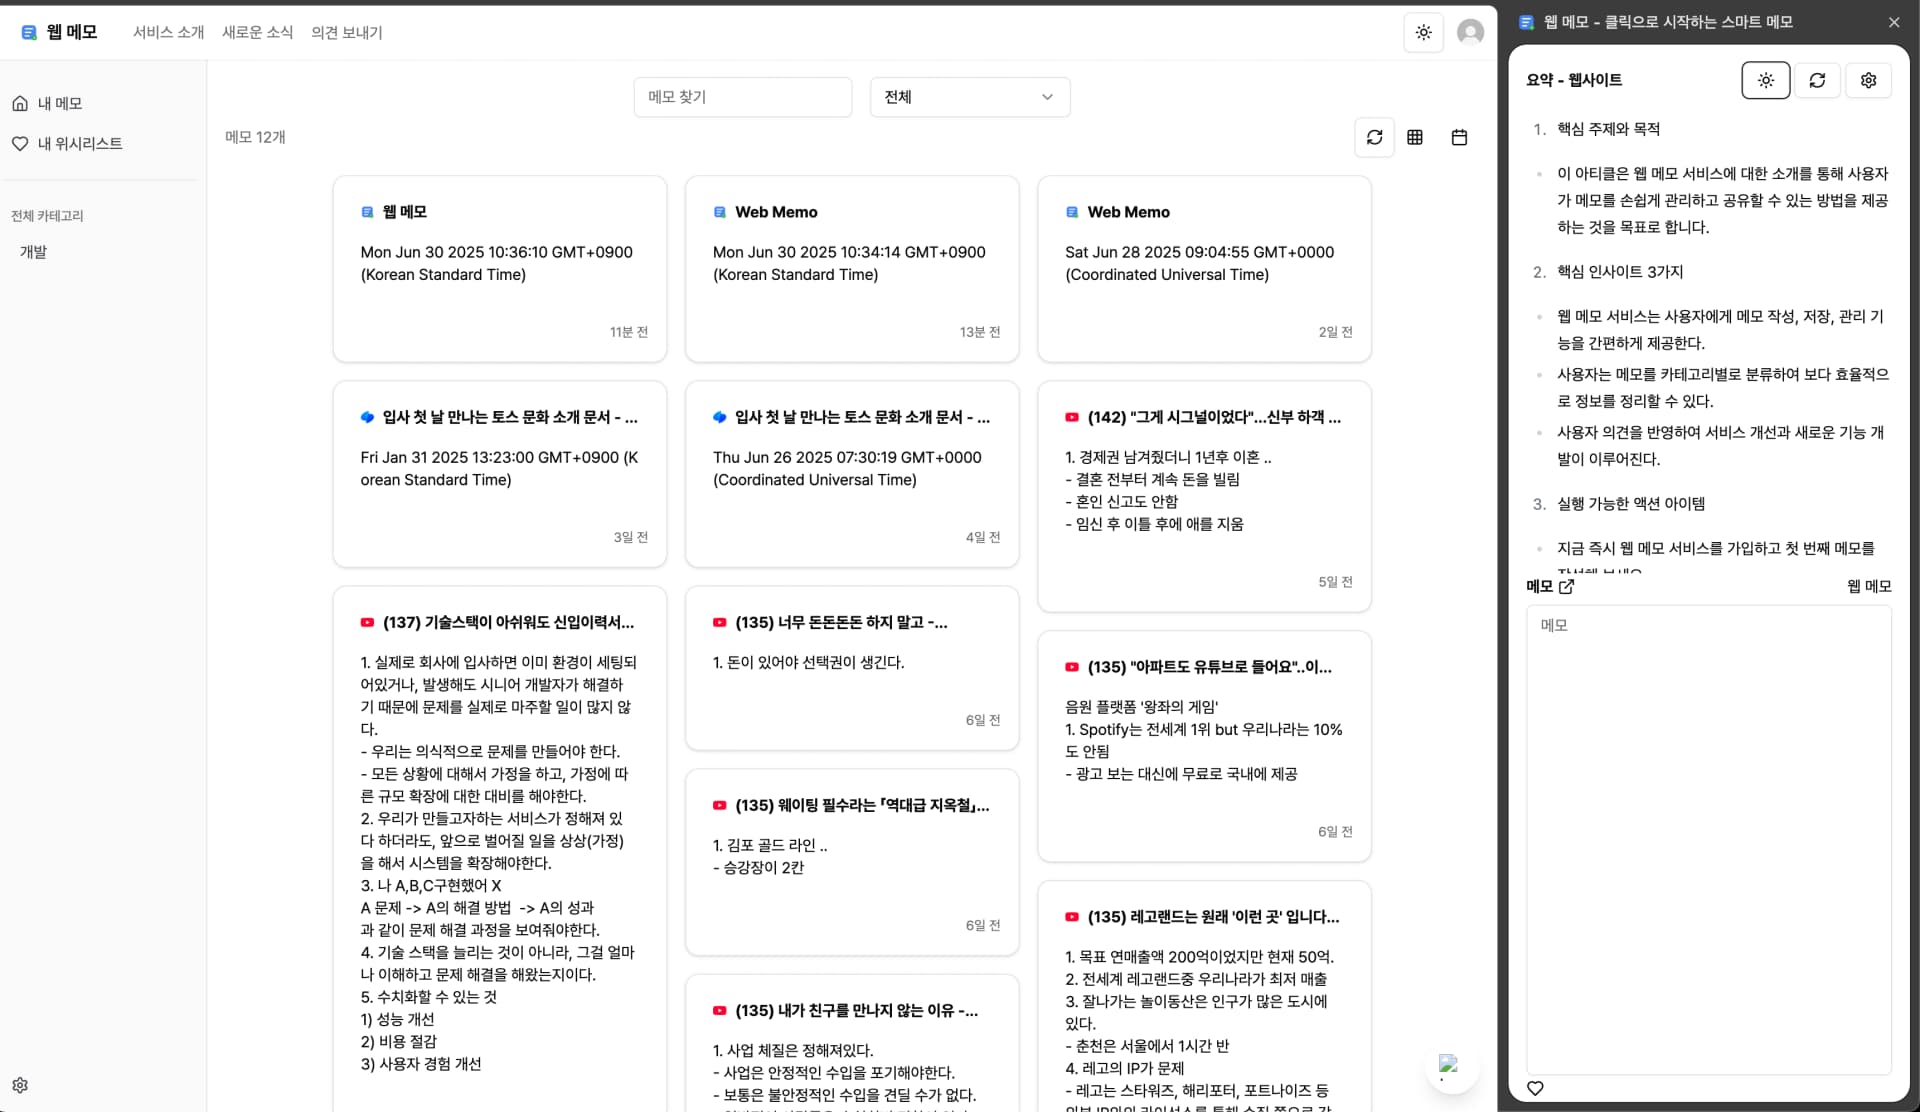Open the 웹 메모 card from 11분 전
This screenshot has width=1920, height=1112.
click(500, 269)
